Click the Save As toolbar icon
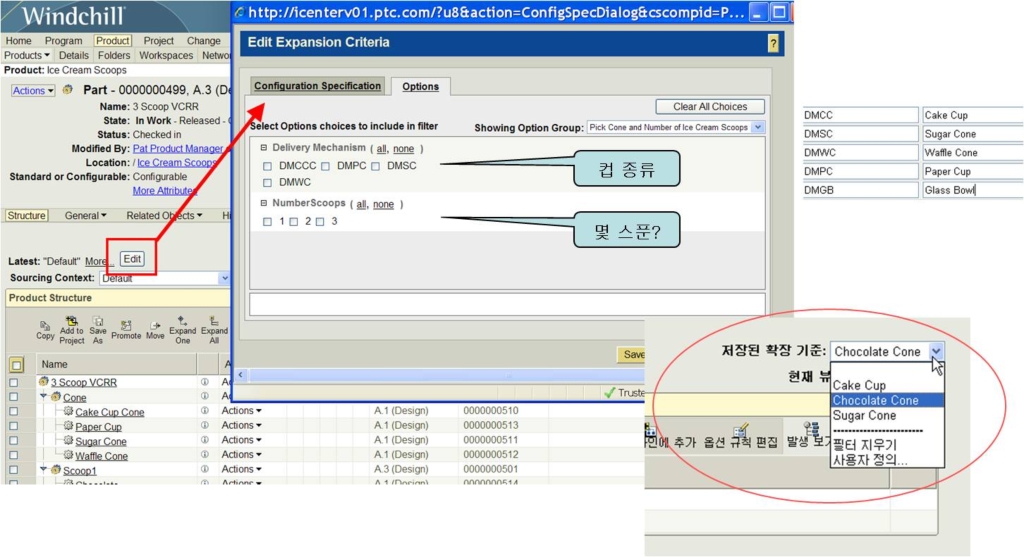 tap(98, 321)
